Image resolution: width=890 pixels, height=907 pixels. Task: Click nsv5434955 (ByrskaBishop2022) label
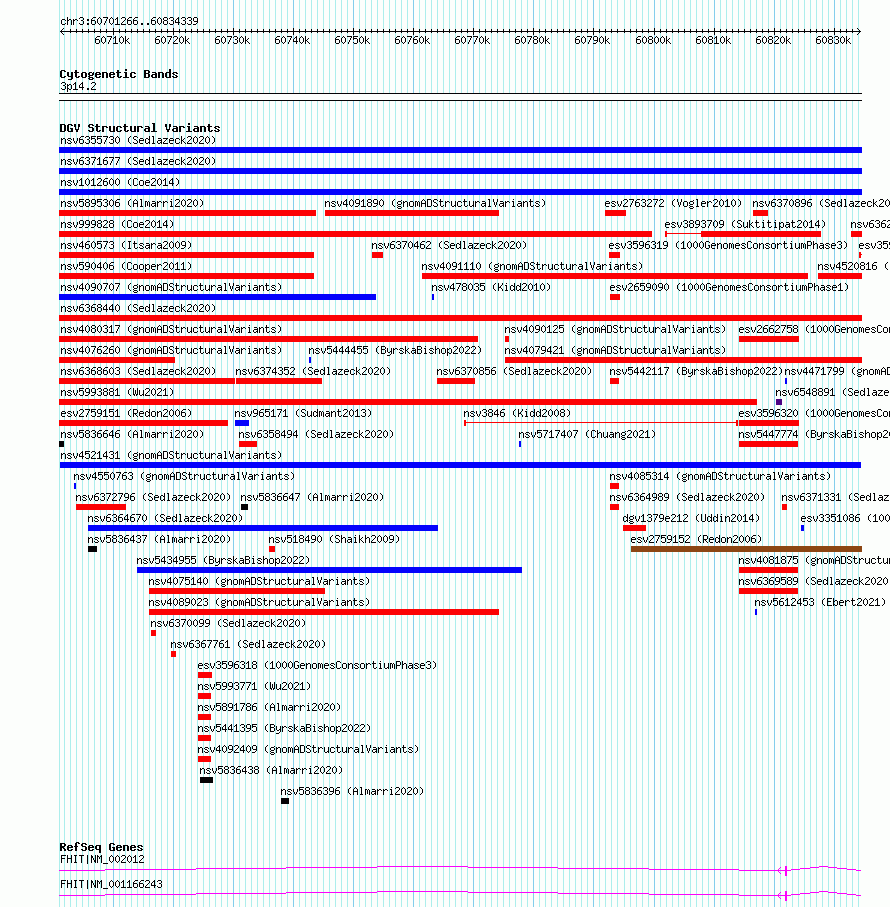pos(223,561)
